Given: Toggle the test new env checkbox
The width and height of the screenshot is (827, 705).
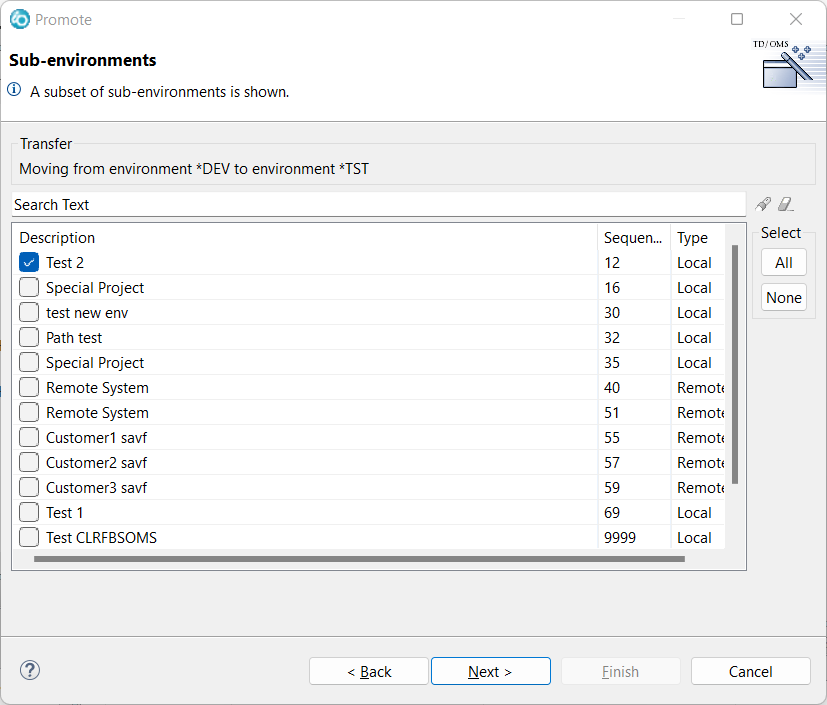Looking at the screenshot, I should pos(29,313).
